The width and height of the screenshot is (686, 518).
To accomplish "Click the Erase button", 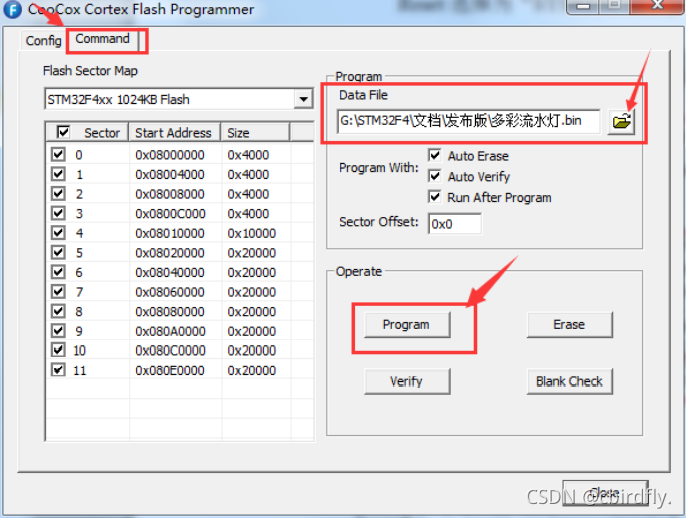I will pyautogui.click(x=569, y=325).
